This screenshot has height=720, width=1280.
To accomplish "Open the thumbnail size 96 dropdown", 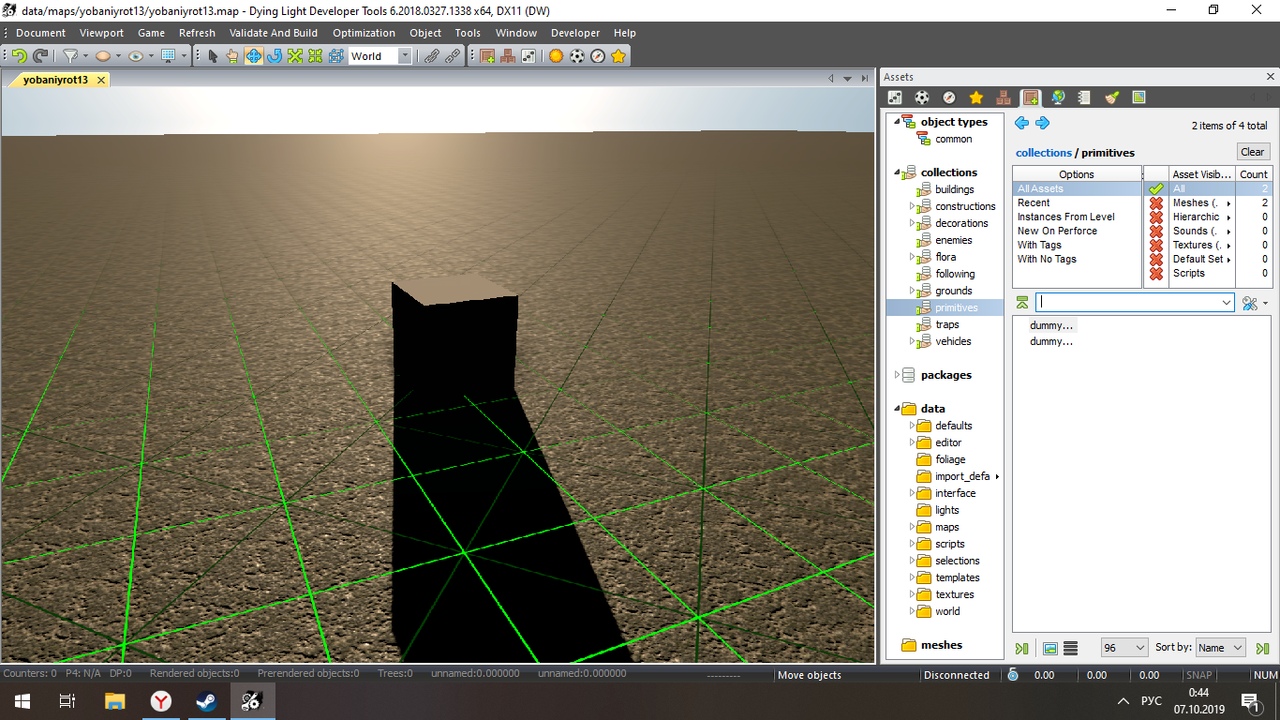I will pos(1124,648).
